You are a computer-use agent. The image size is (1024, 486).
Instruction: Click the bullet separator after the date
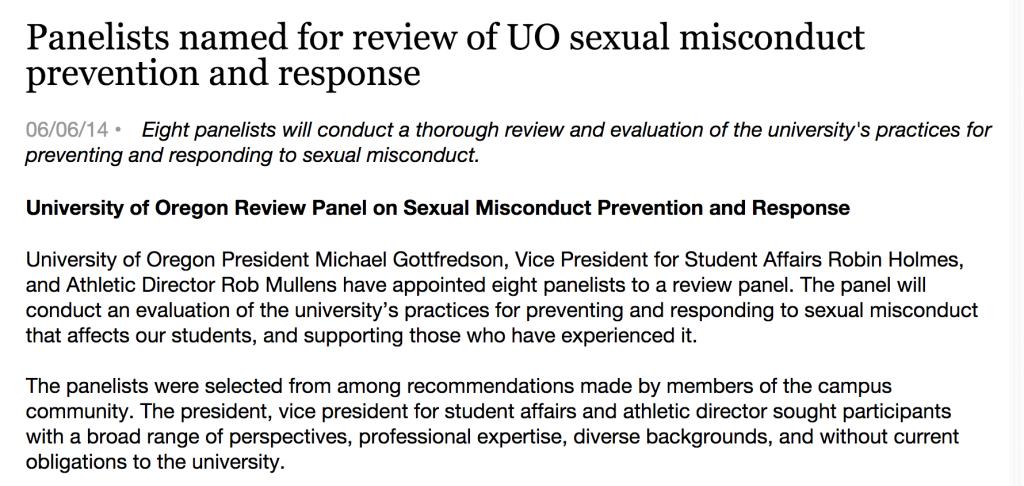(x=118, y=130)
